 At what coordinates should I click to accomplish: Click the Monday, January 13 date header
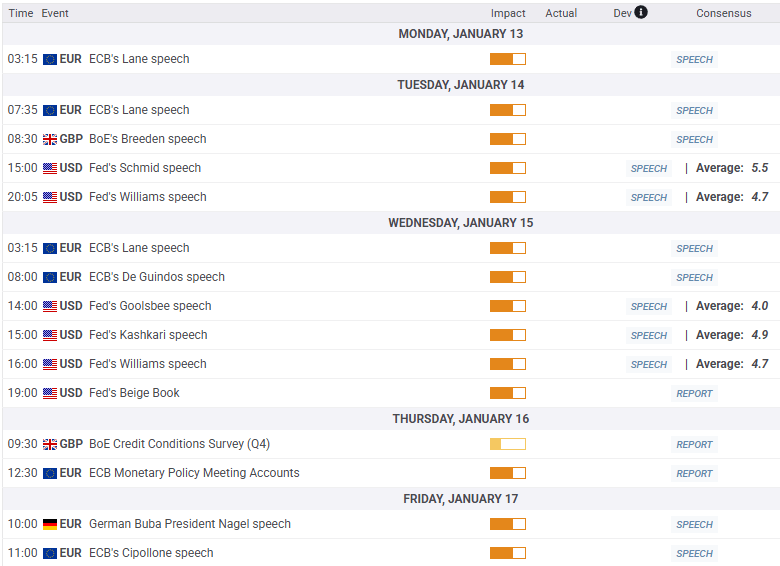(461, 34)
